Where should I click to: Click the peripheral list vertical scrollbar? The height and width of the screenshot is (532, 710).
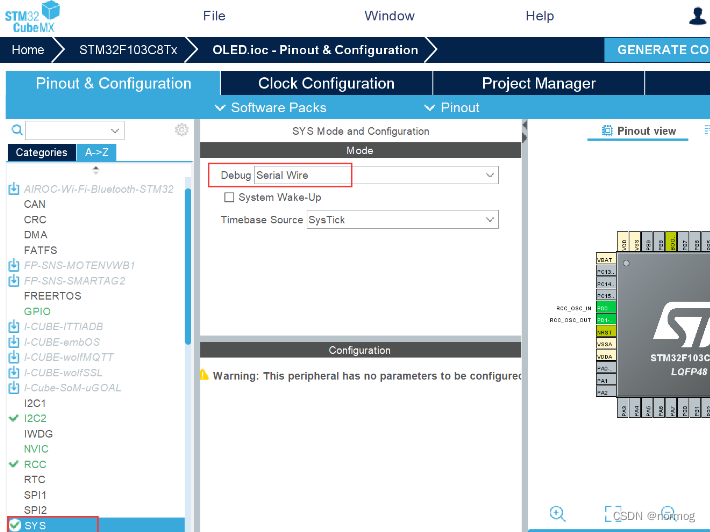(188, 266)
